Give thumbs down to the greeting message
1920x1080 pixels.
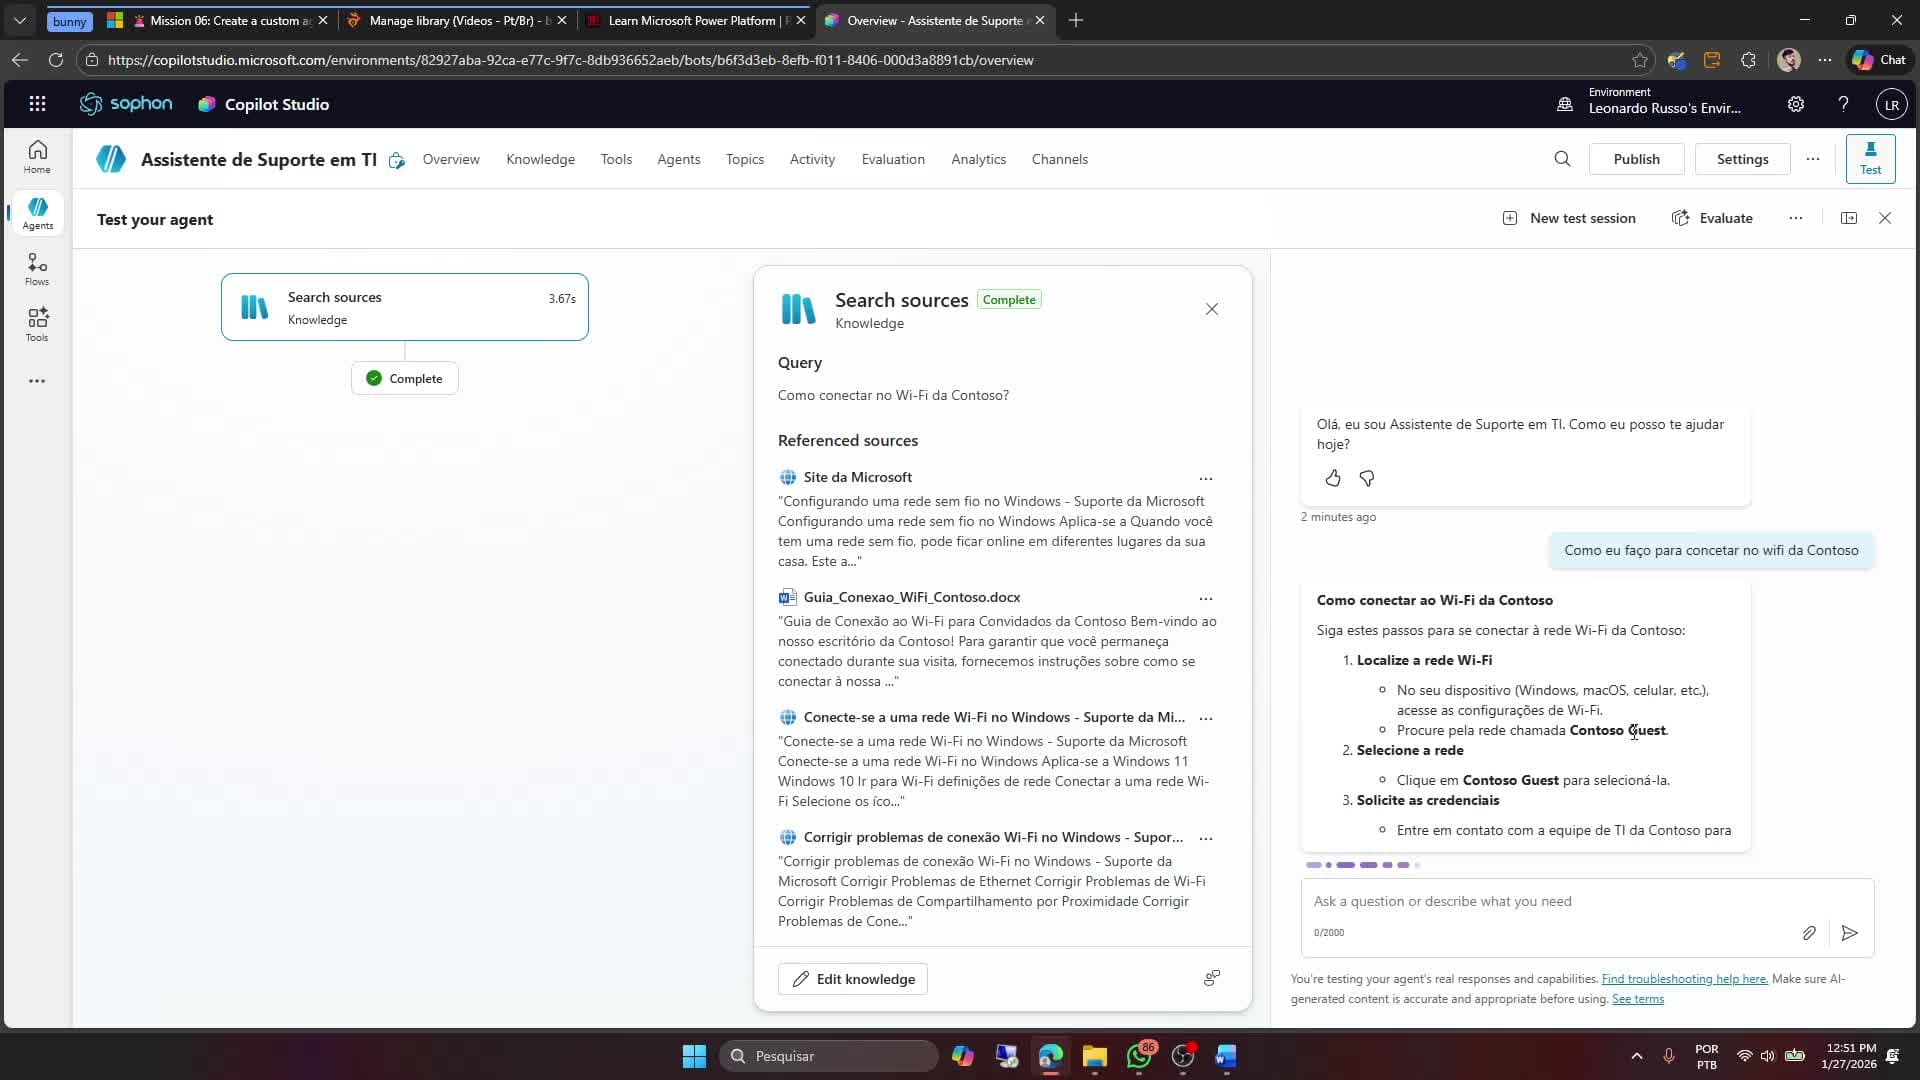(1367, 478)
